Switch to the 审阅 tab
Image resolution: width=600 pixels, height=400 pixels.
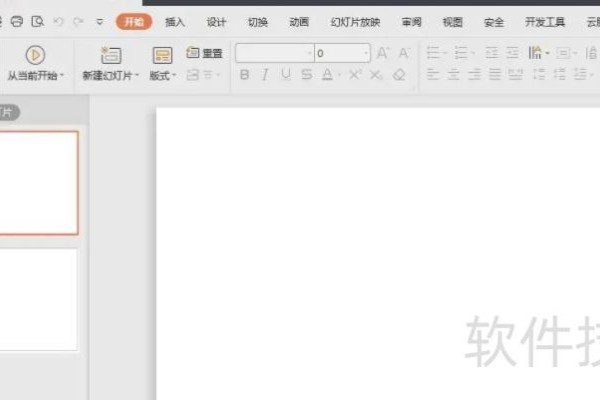[411, 22]
